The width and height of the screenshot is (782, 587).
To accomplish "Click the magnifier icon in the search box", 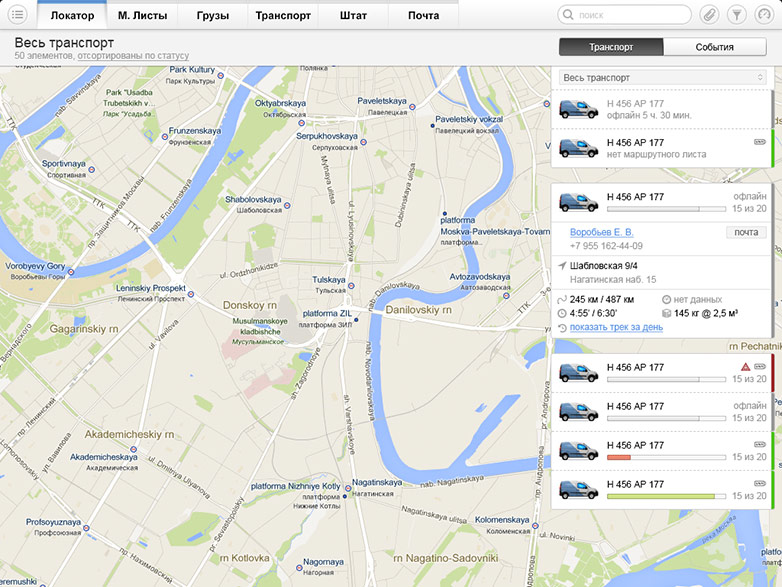I will click(x=568, y=14).
